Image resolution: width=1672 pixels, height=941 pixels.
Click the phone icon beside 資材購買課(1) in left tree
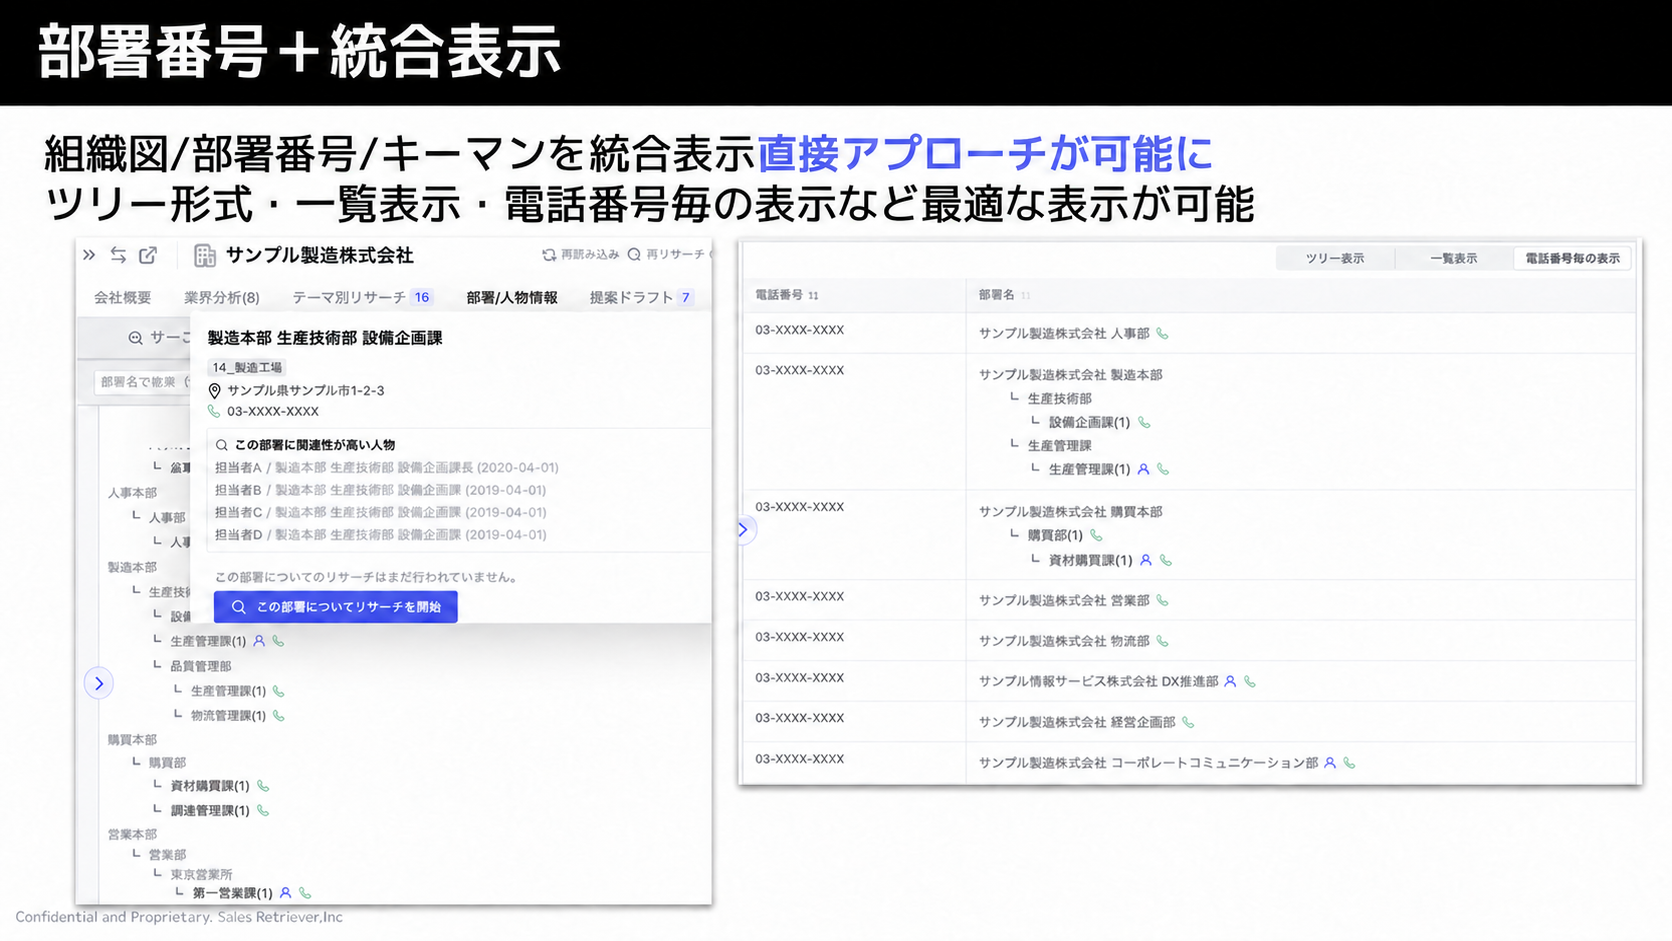[x=263, y=786]
